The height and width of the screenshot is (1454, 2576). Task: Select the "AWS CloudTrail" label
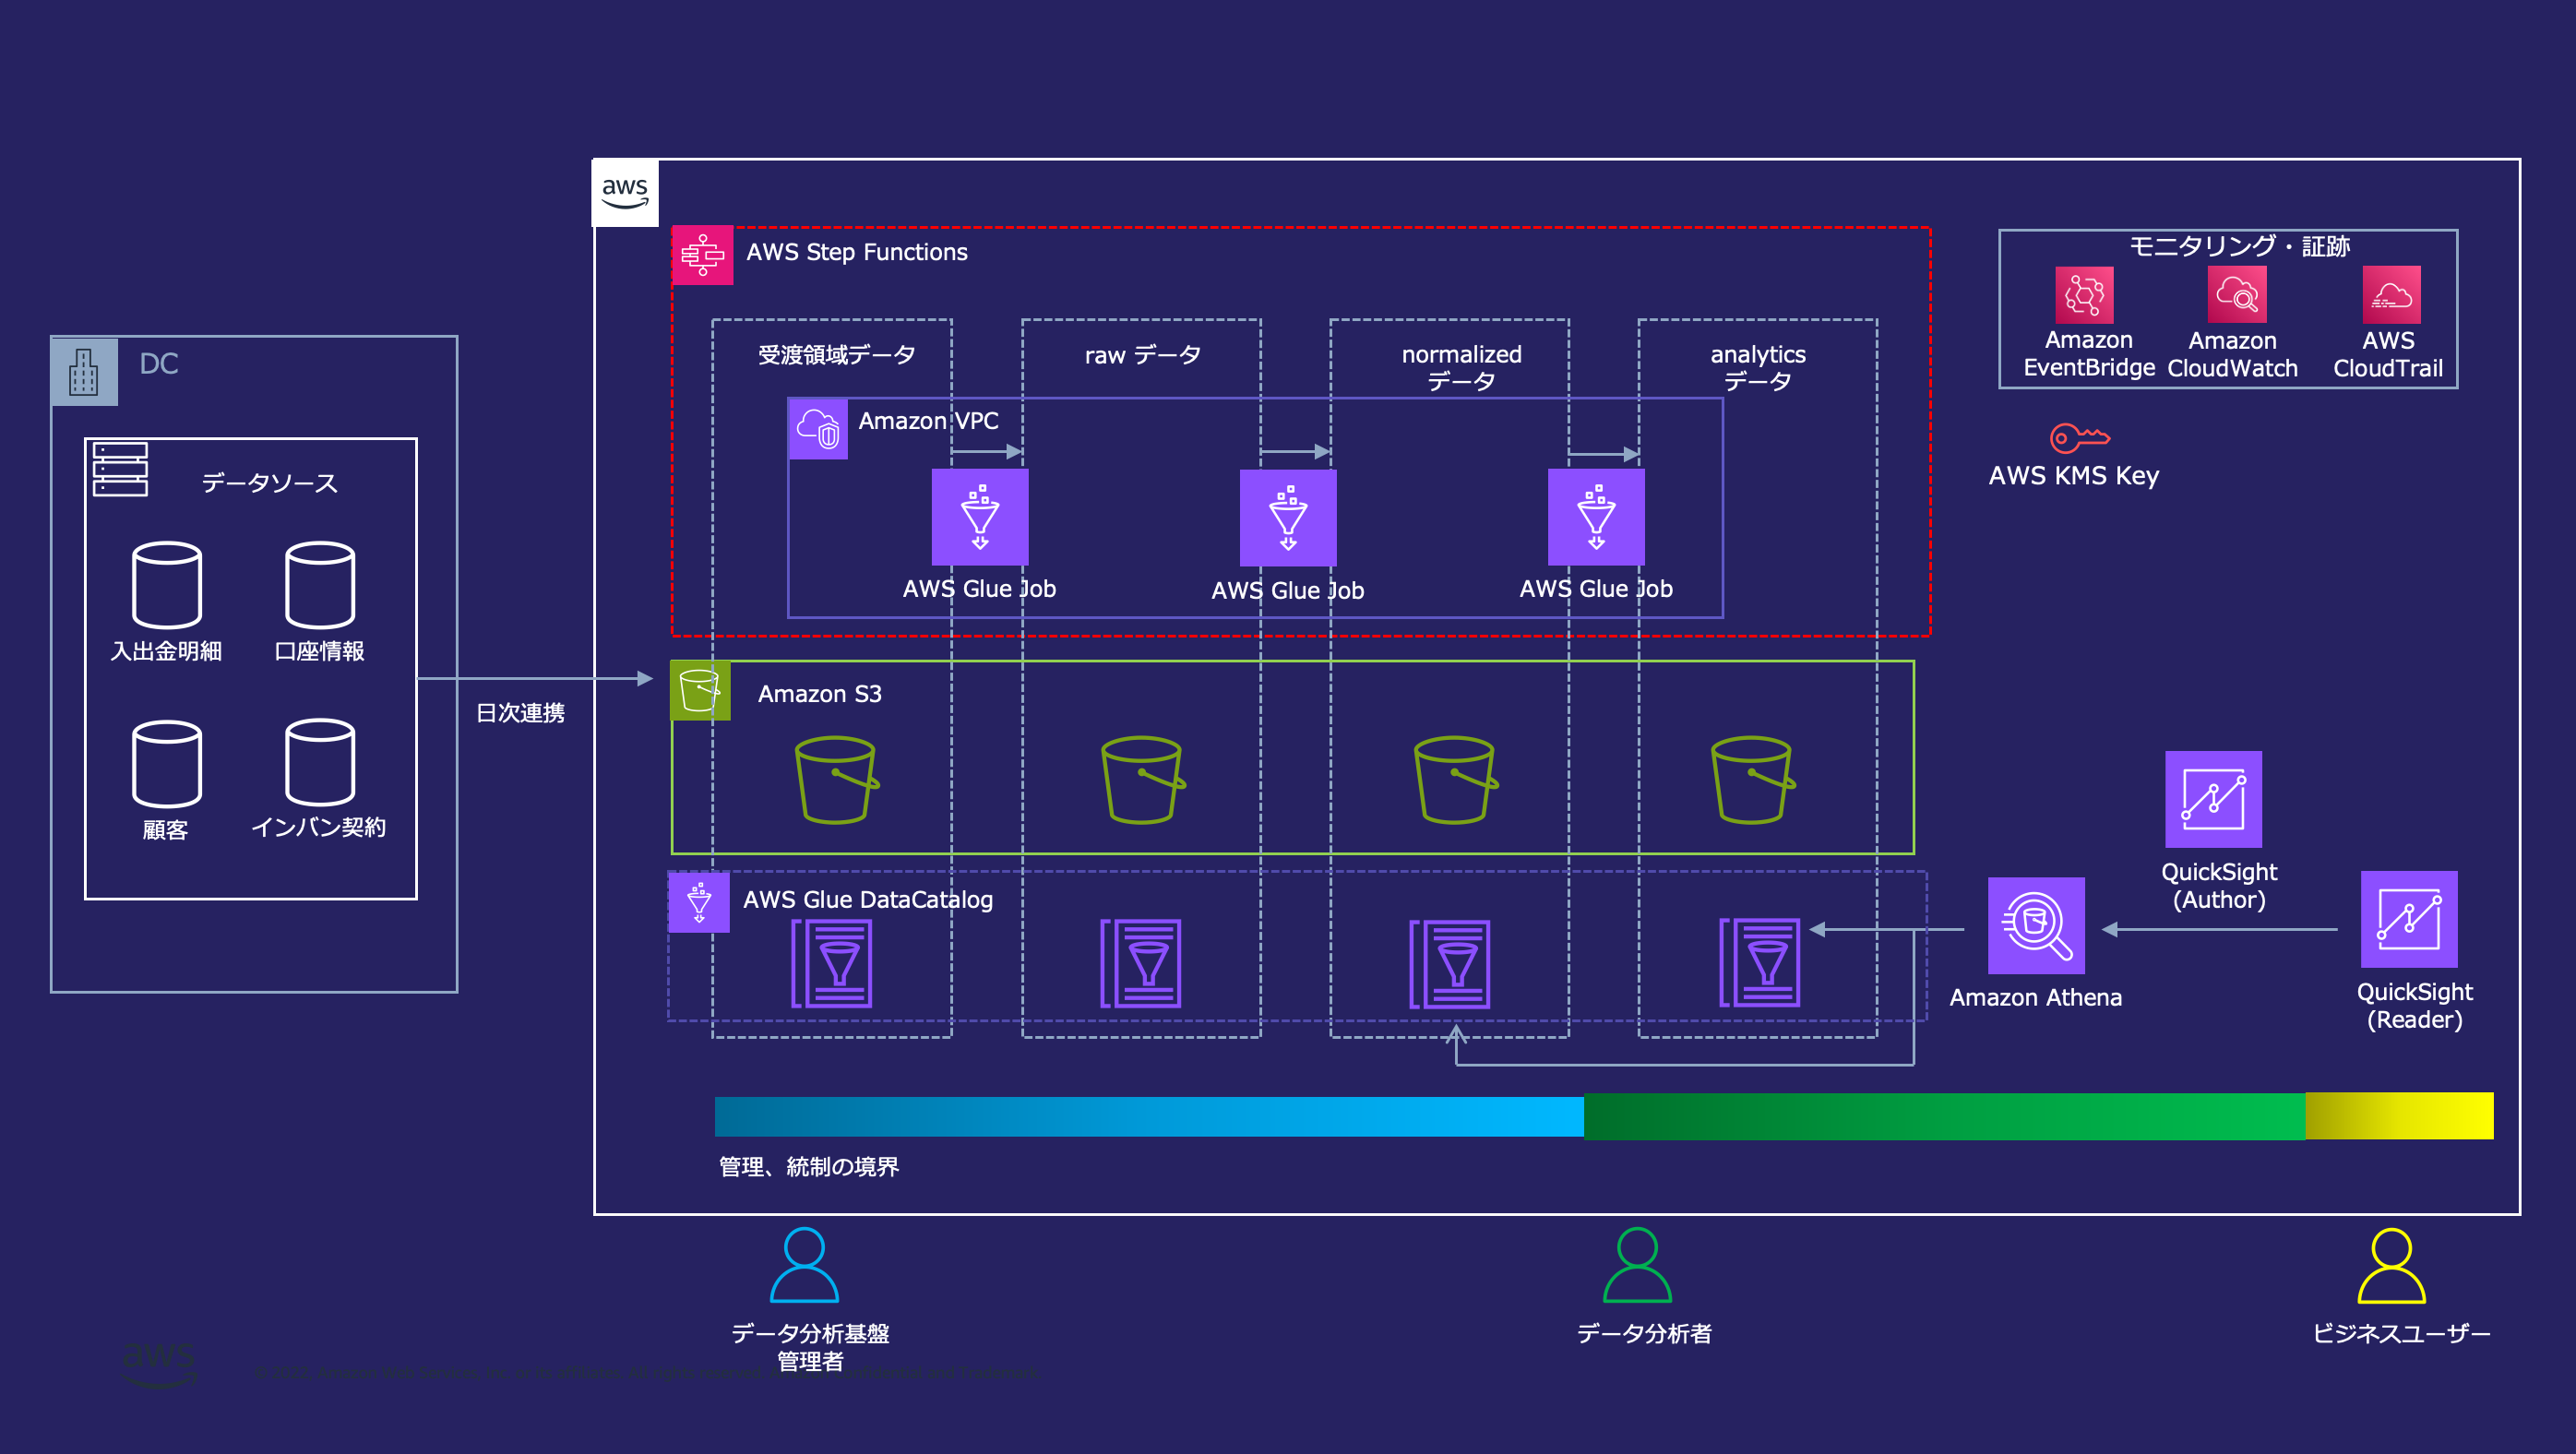click(x=2388, y=354)
